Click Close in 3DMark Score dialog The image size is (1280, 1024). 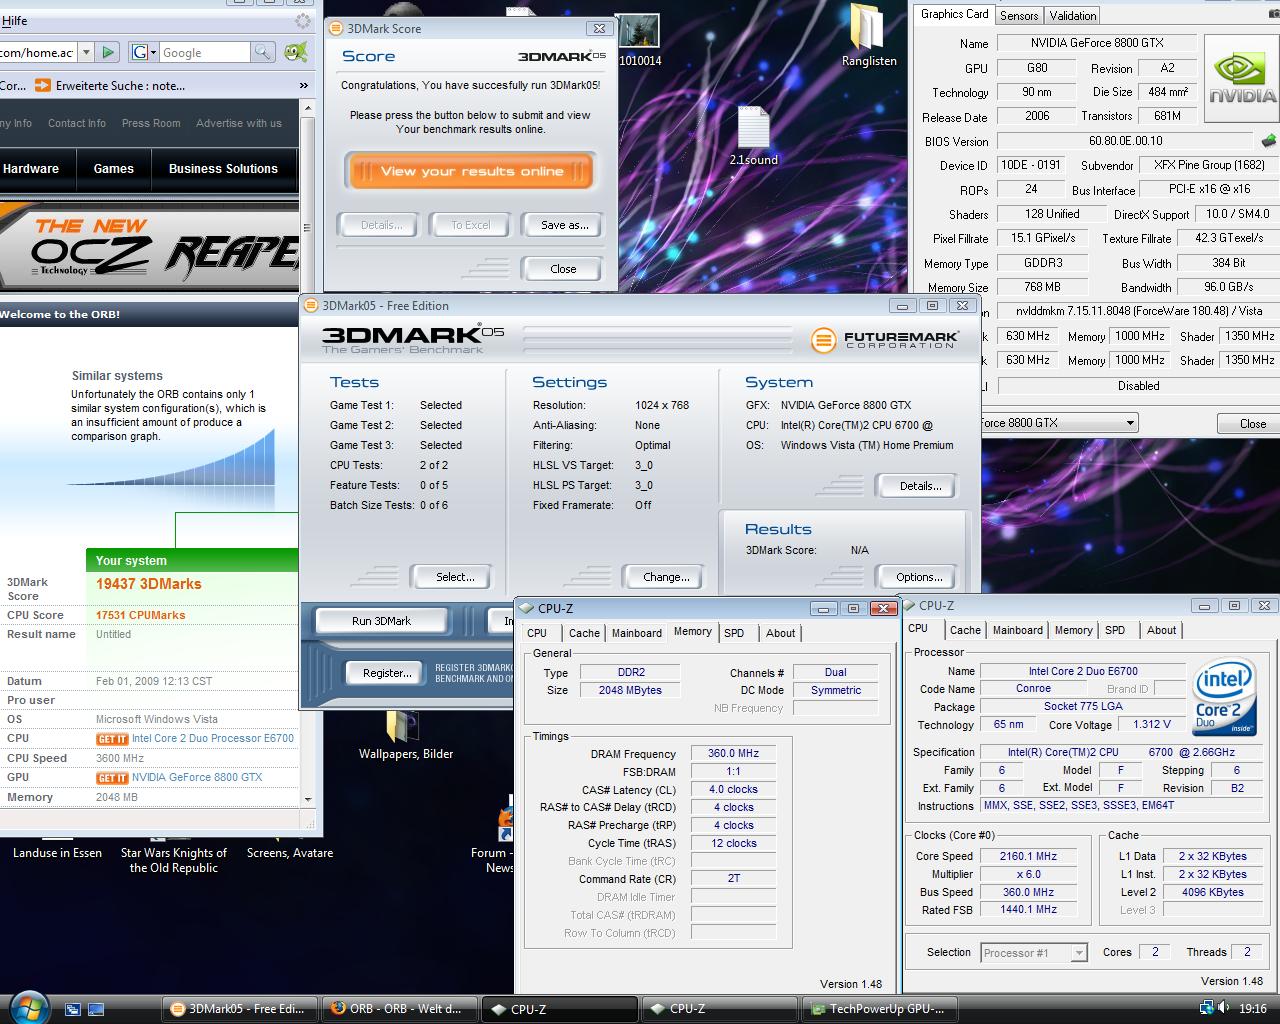(x=563, y=269)
